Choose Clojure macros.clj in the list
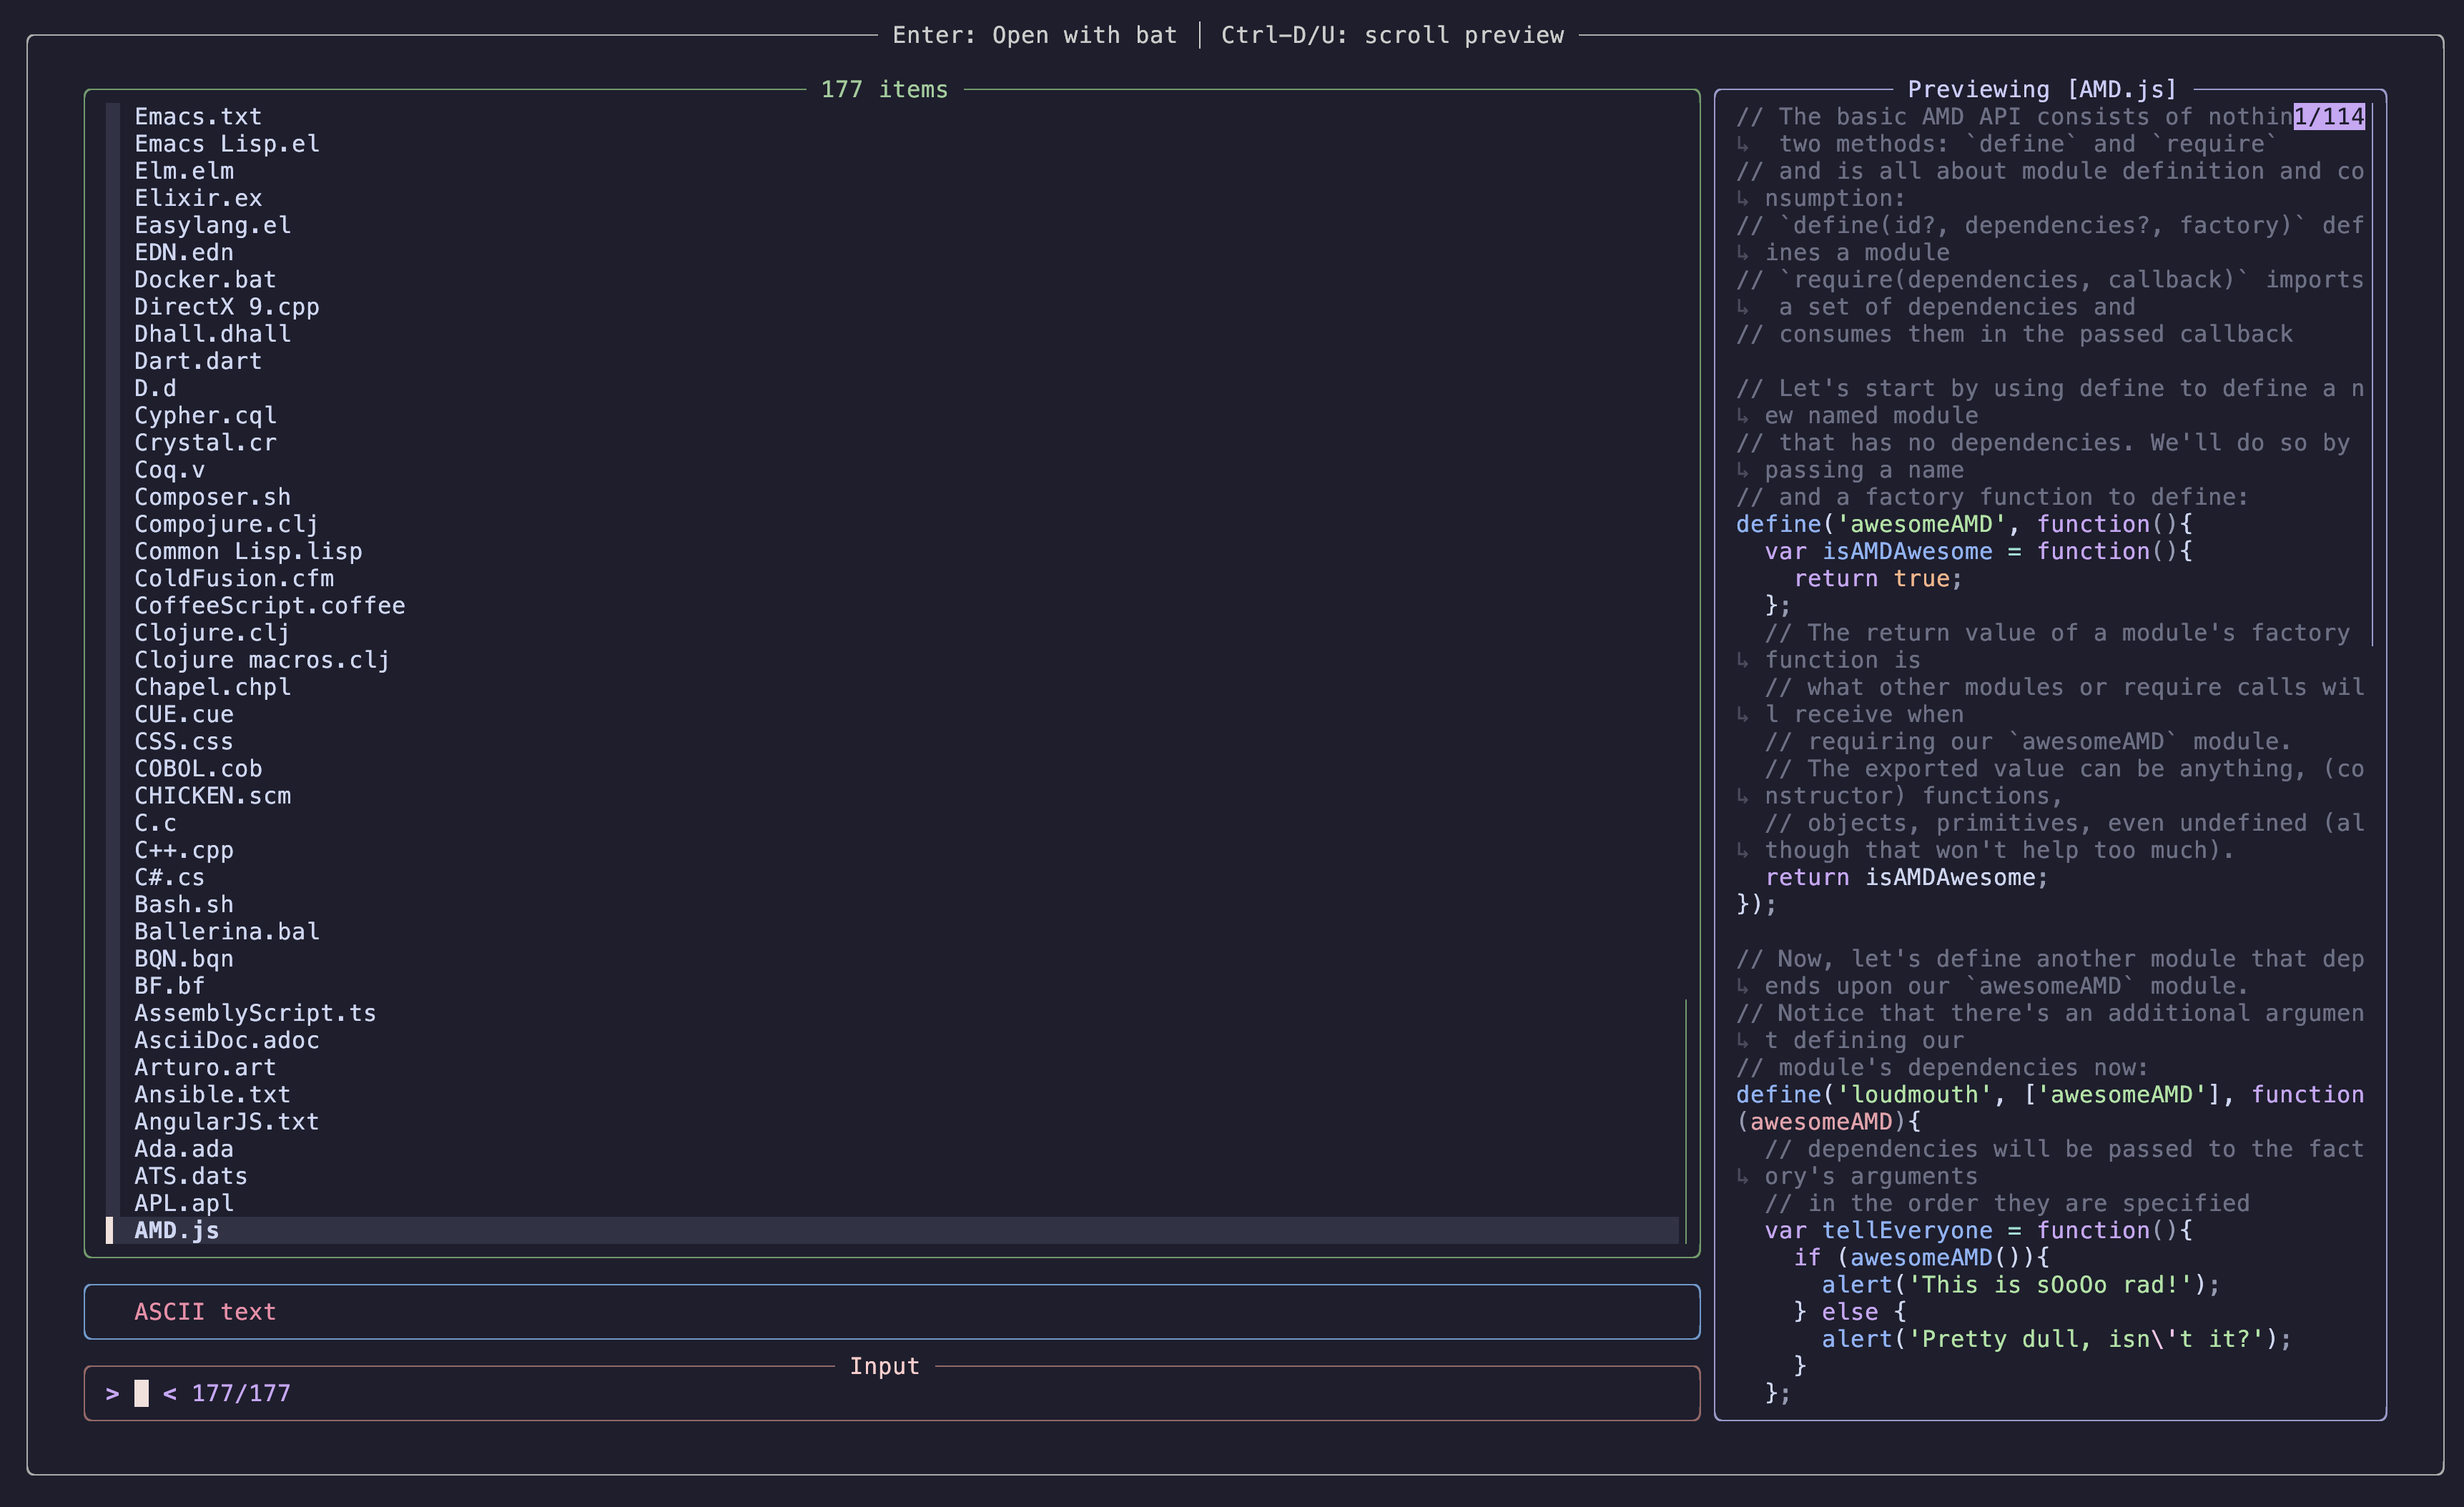2464x1507 pixels. pyautogui.click(x=262, y=660)
